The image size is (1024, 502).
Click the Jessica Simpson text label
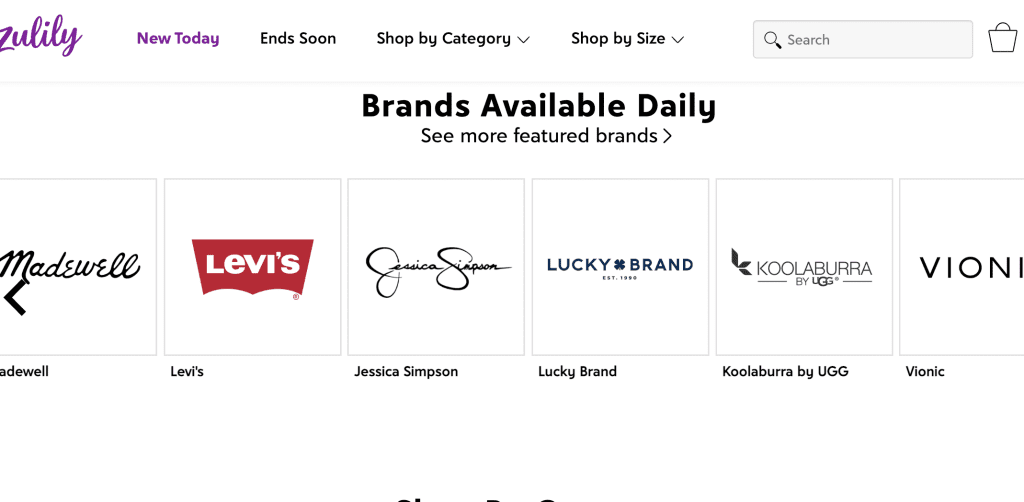tap(406, 372)
